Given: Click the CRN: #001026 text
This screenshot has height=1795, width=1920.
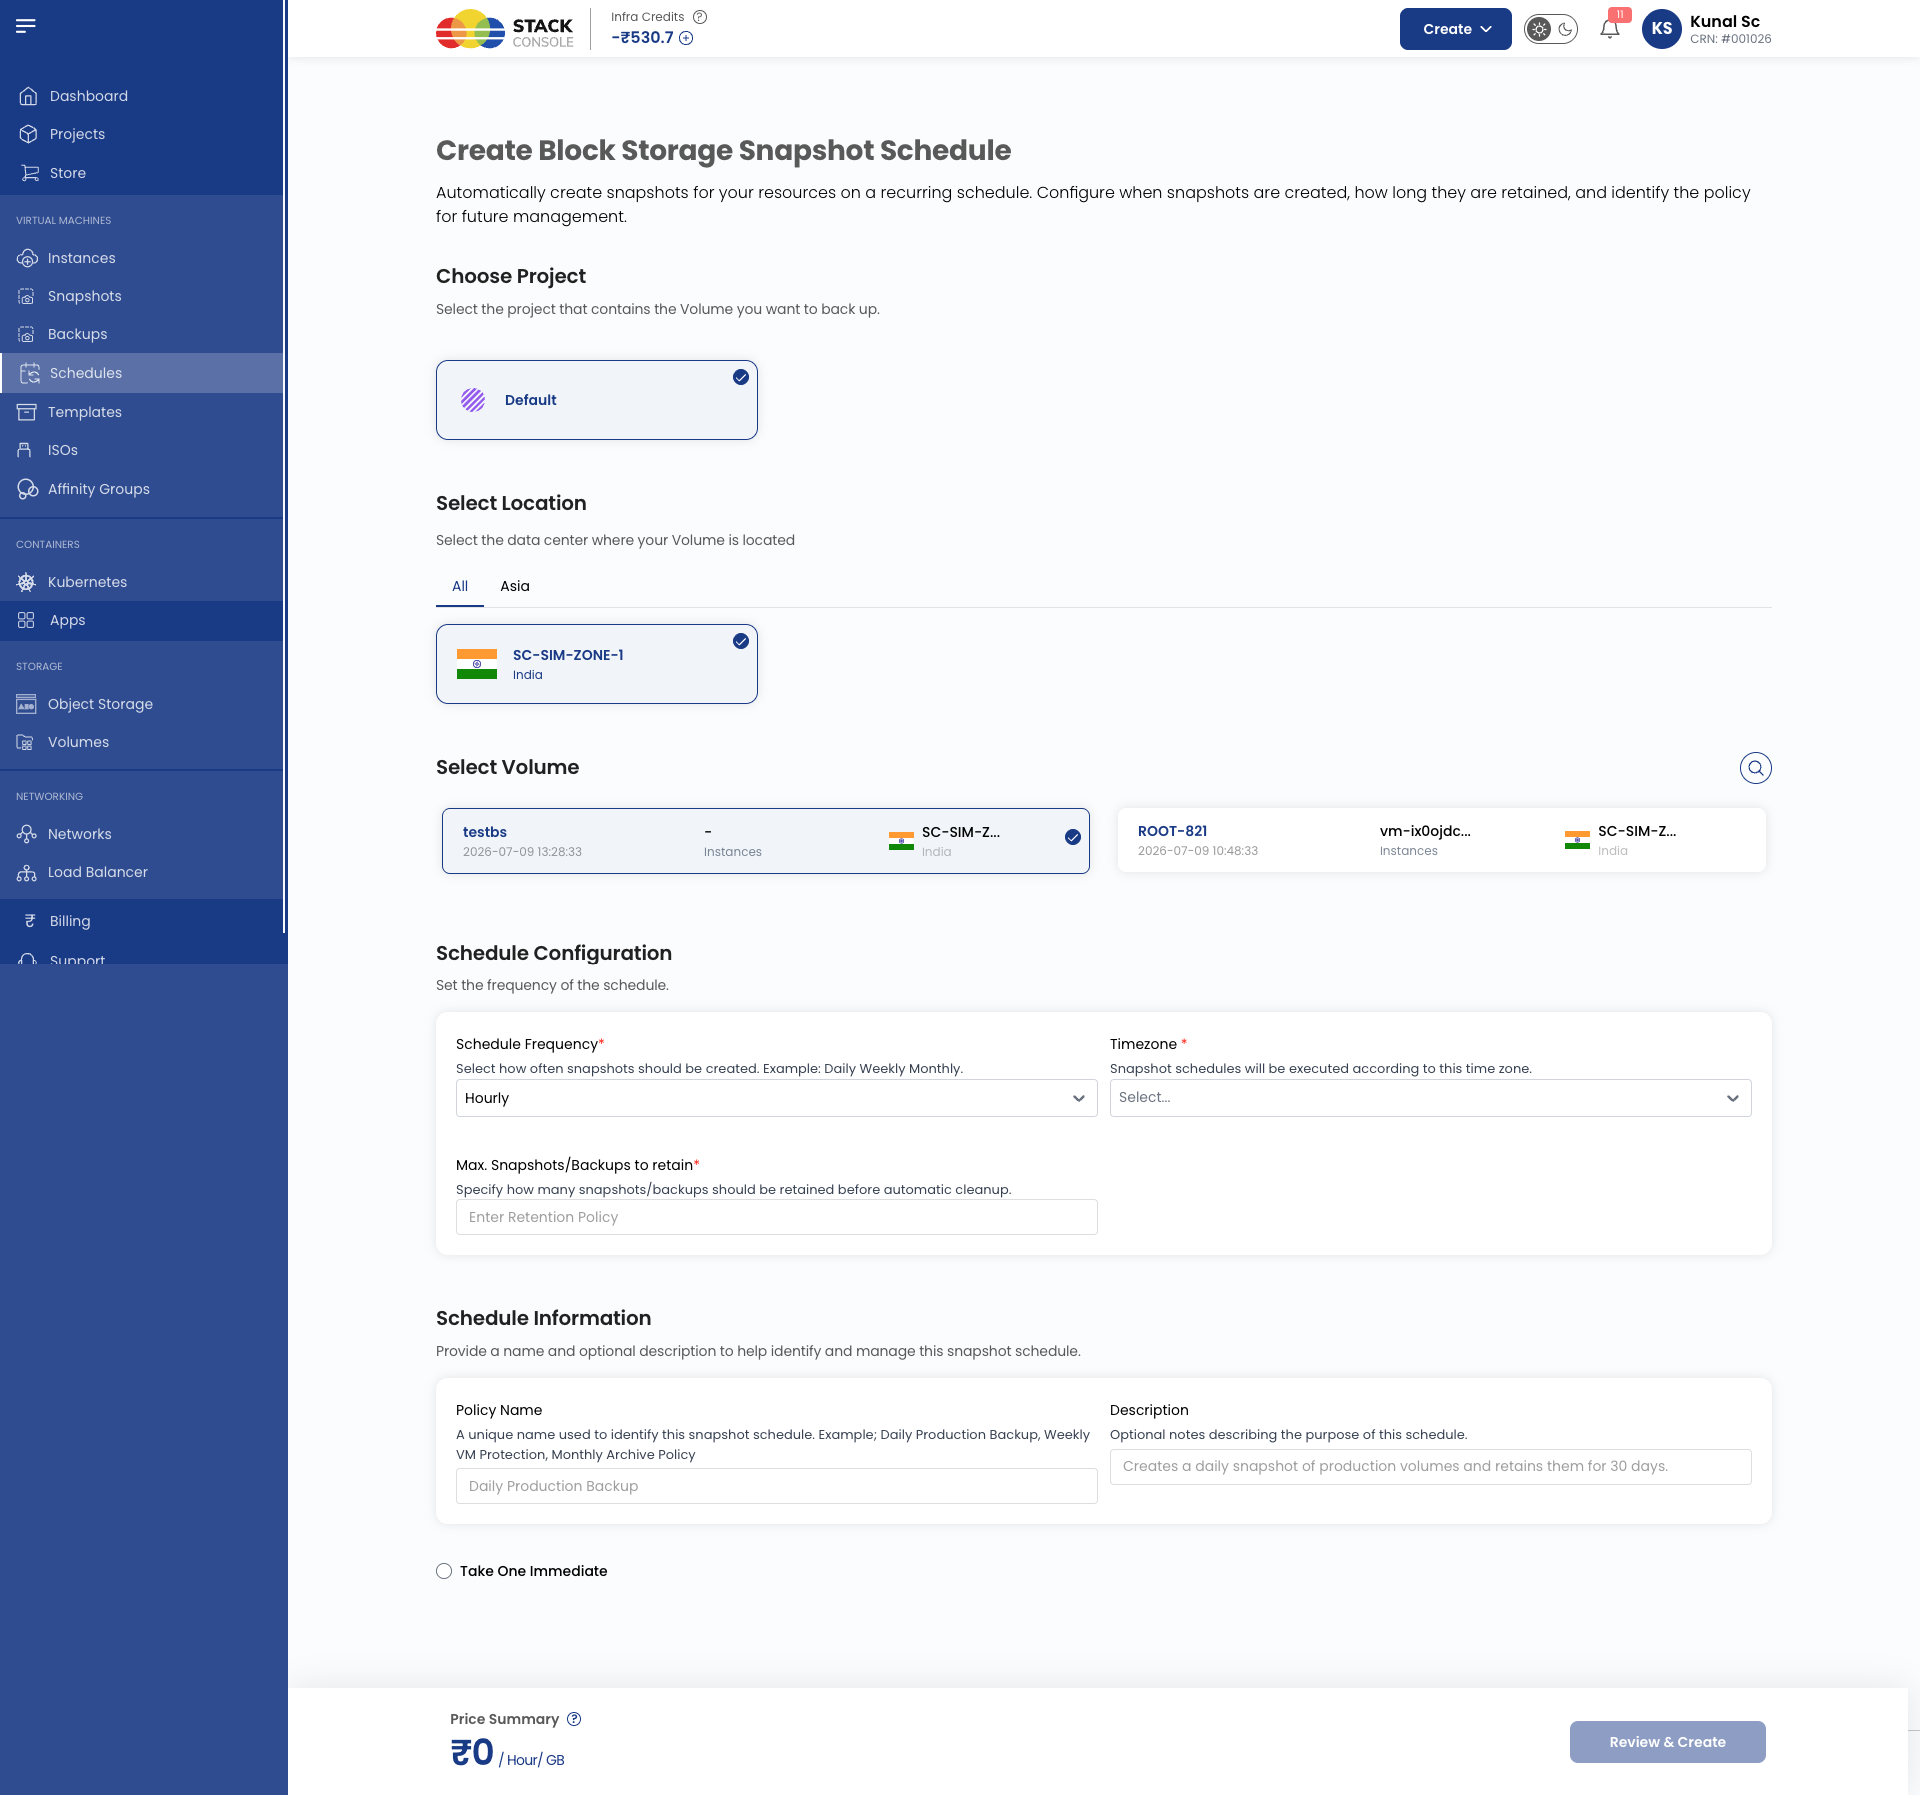Looking at the screenshot, I should tap(1731, 39).
